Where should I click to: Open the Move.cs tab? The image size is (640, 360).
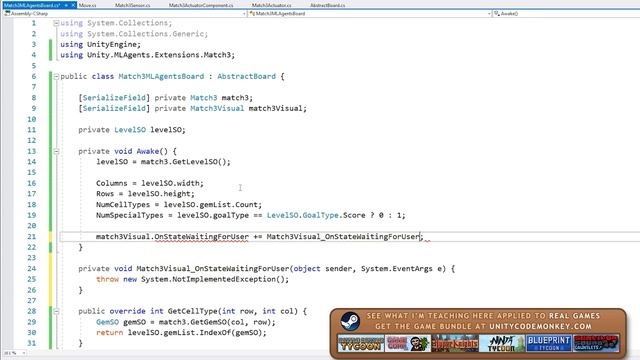[x=87, y=5]
